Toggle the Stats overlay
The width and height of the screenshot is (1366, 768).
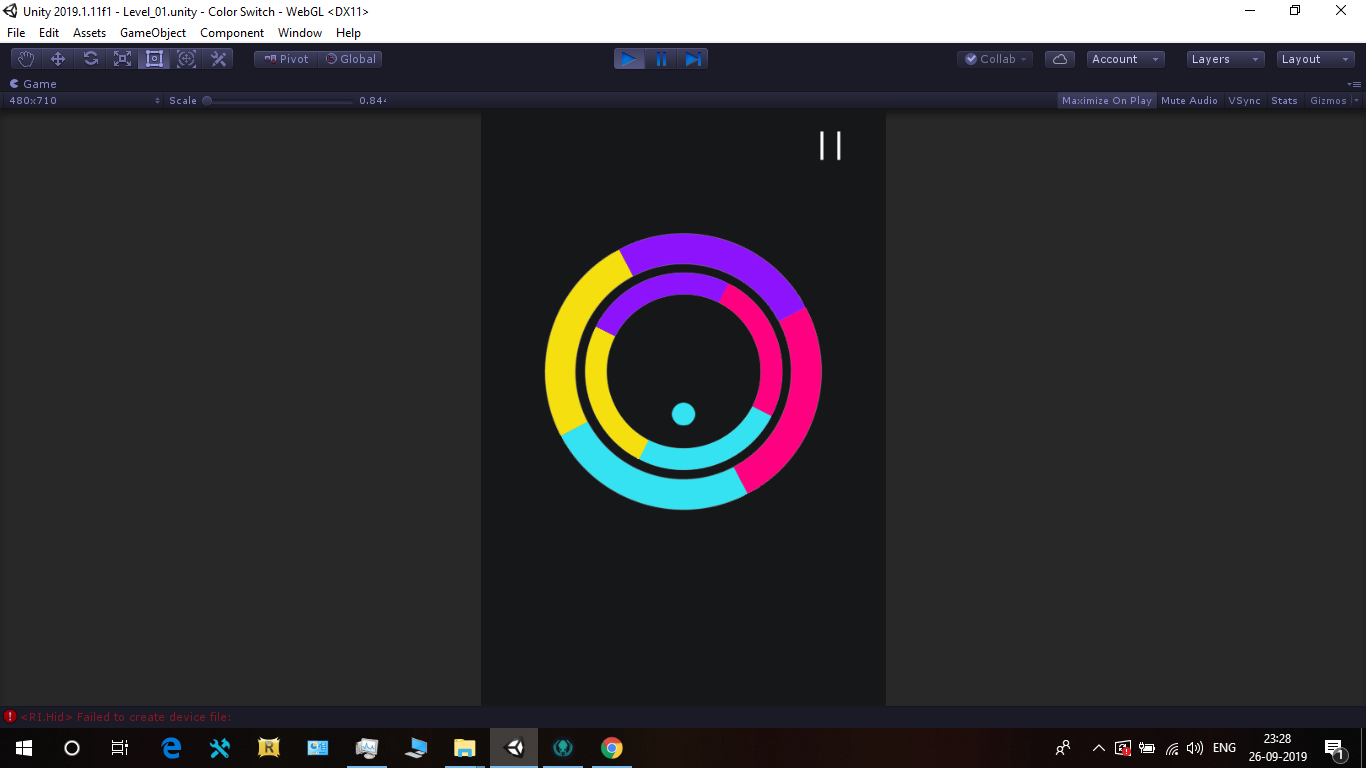tap(1284, 100)
